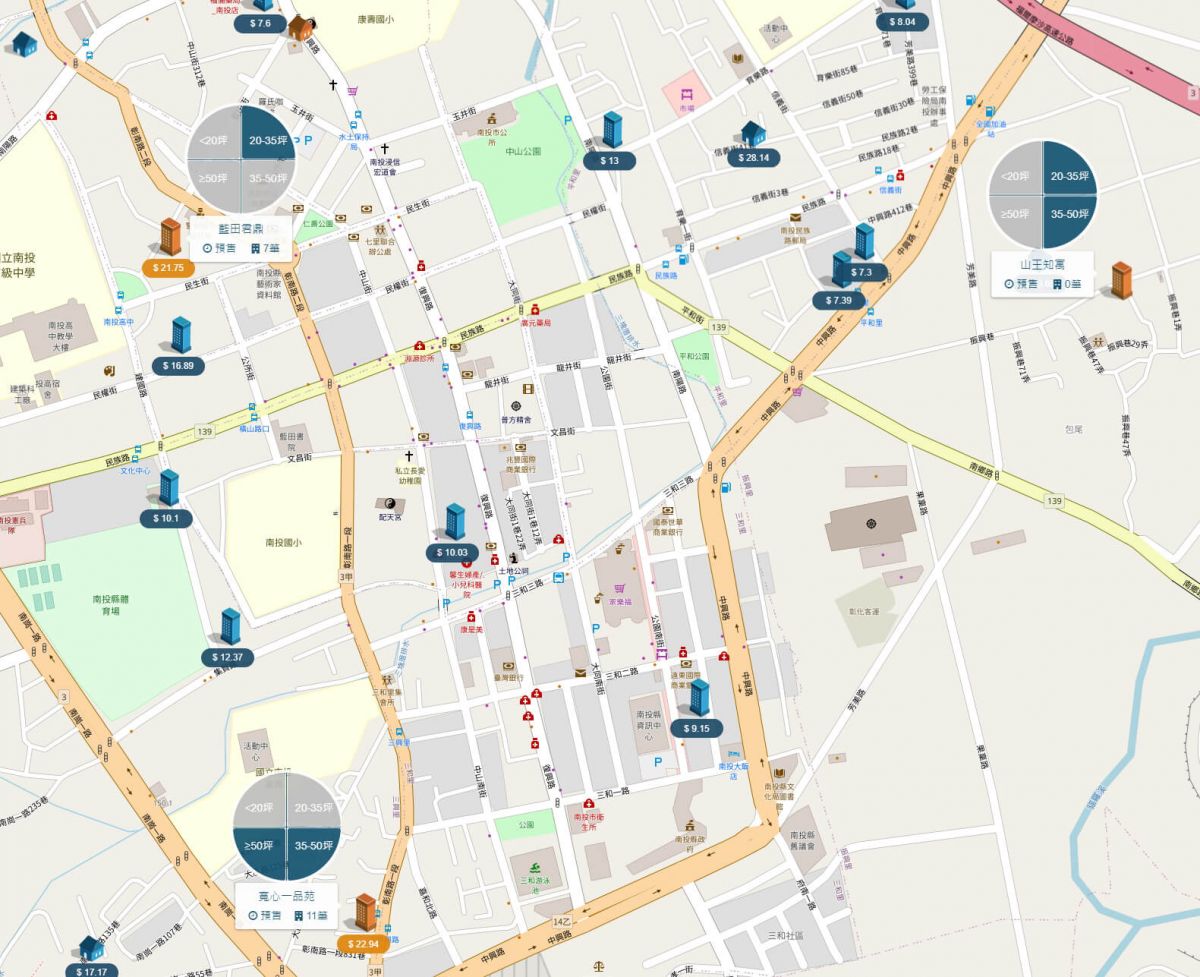Click 7筆 count on 藍田君鼎 card
1200x977 pixels.
(x=265, y=248)
